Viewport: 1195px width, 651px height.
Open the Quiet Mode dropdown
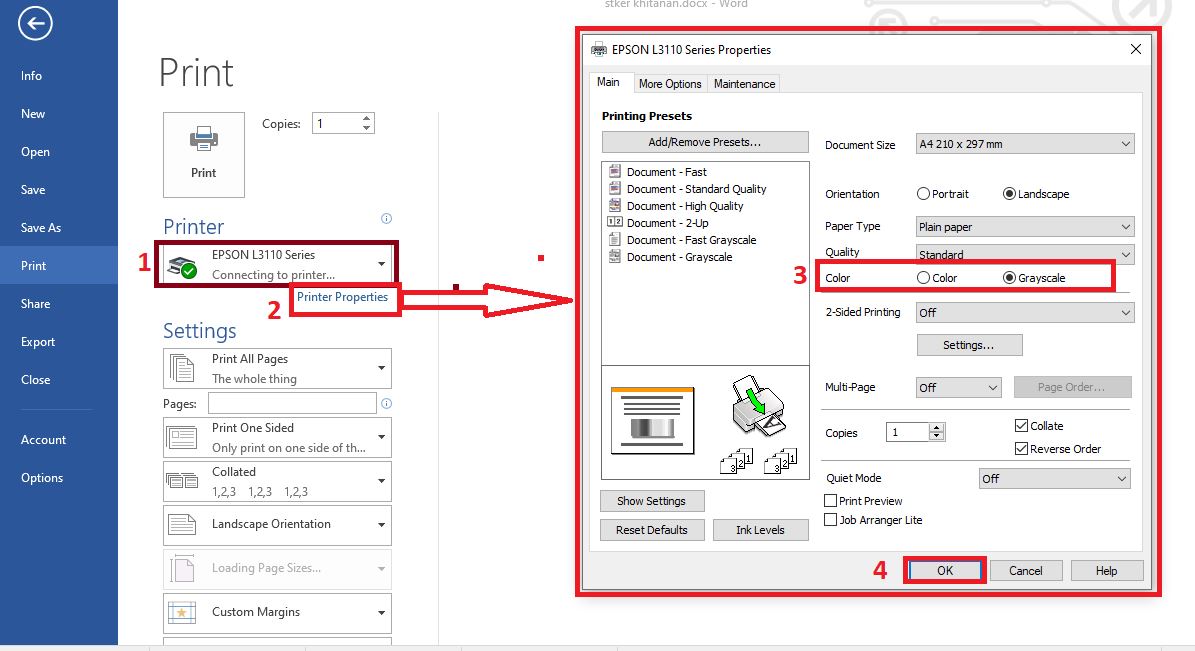(1054, 479)
